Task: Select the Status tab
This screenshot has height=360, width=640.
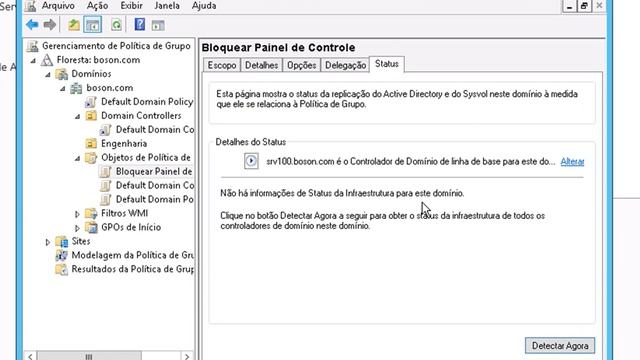Action: (x=387, y=64)
